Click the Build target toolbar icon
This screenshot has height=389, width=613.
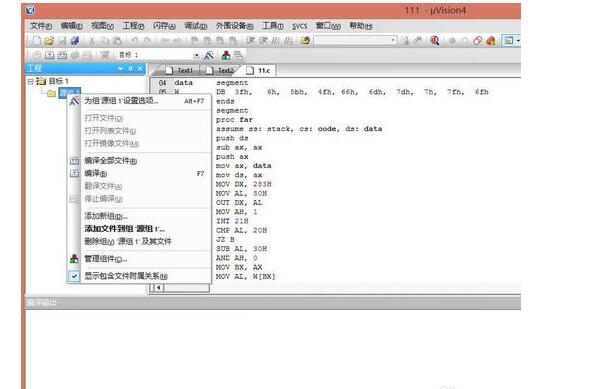click(49, 55)
